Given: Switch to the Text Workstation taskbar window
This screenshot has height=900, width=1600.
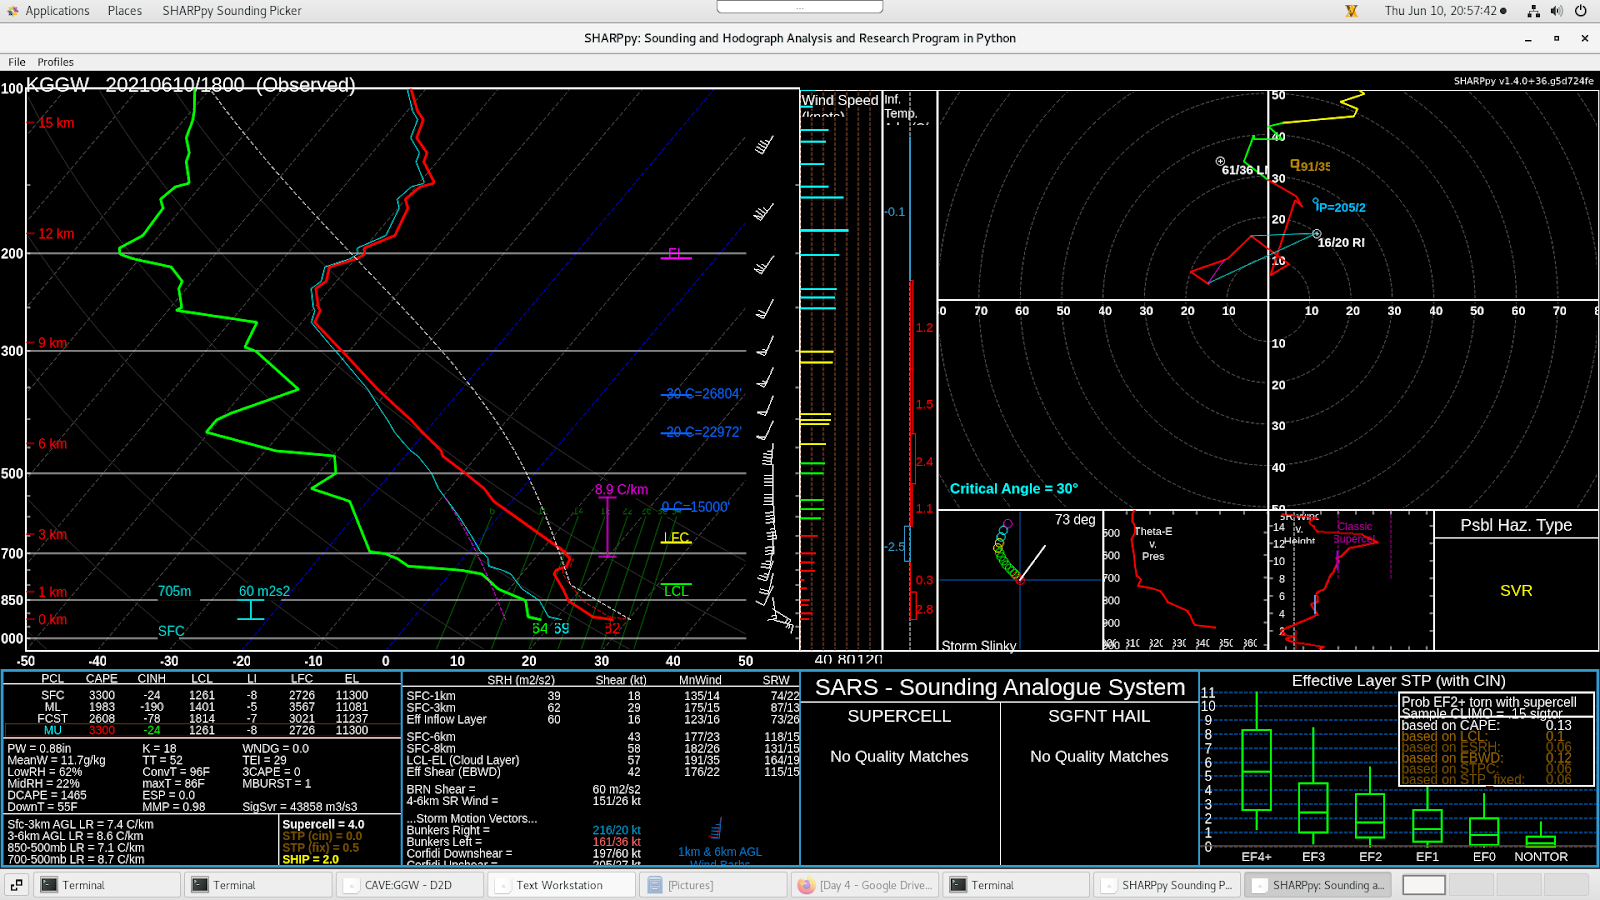Looking at the screenshot, I should click(x=562, y=885).
